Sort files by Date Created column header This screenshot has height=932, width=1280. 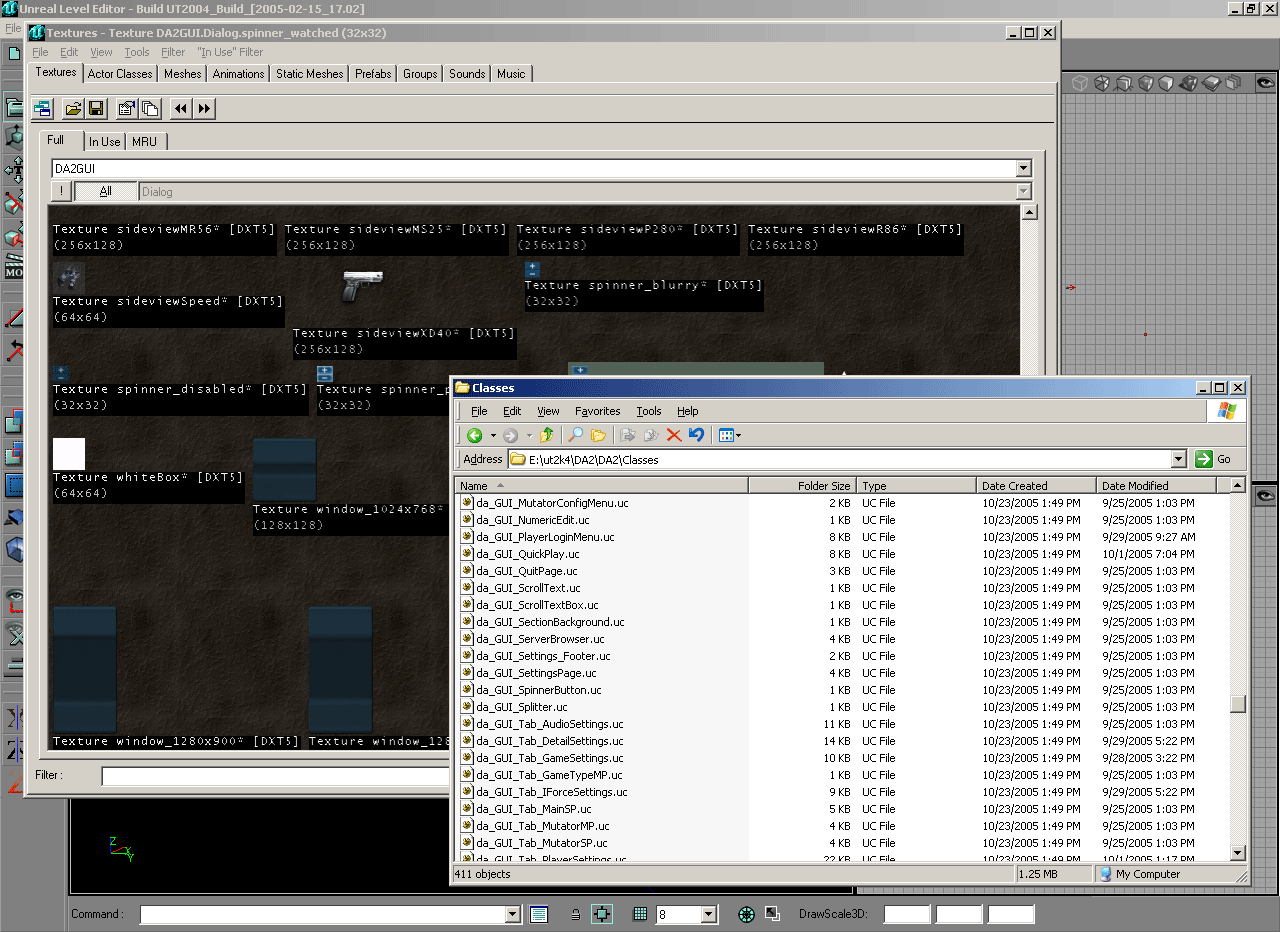point(1037,486)
